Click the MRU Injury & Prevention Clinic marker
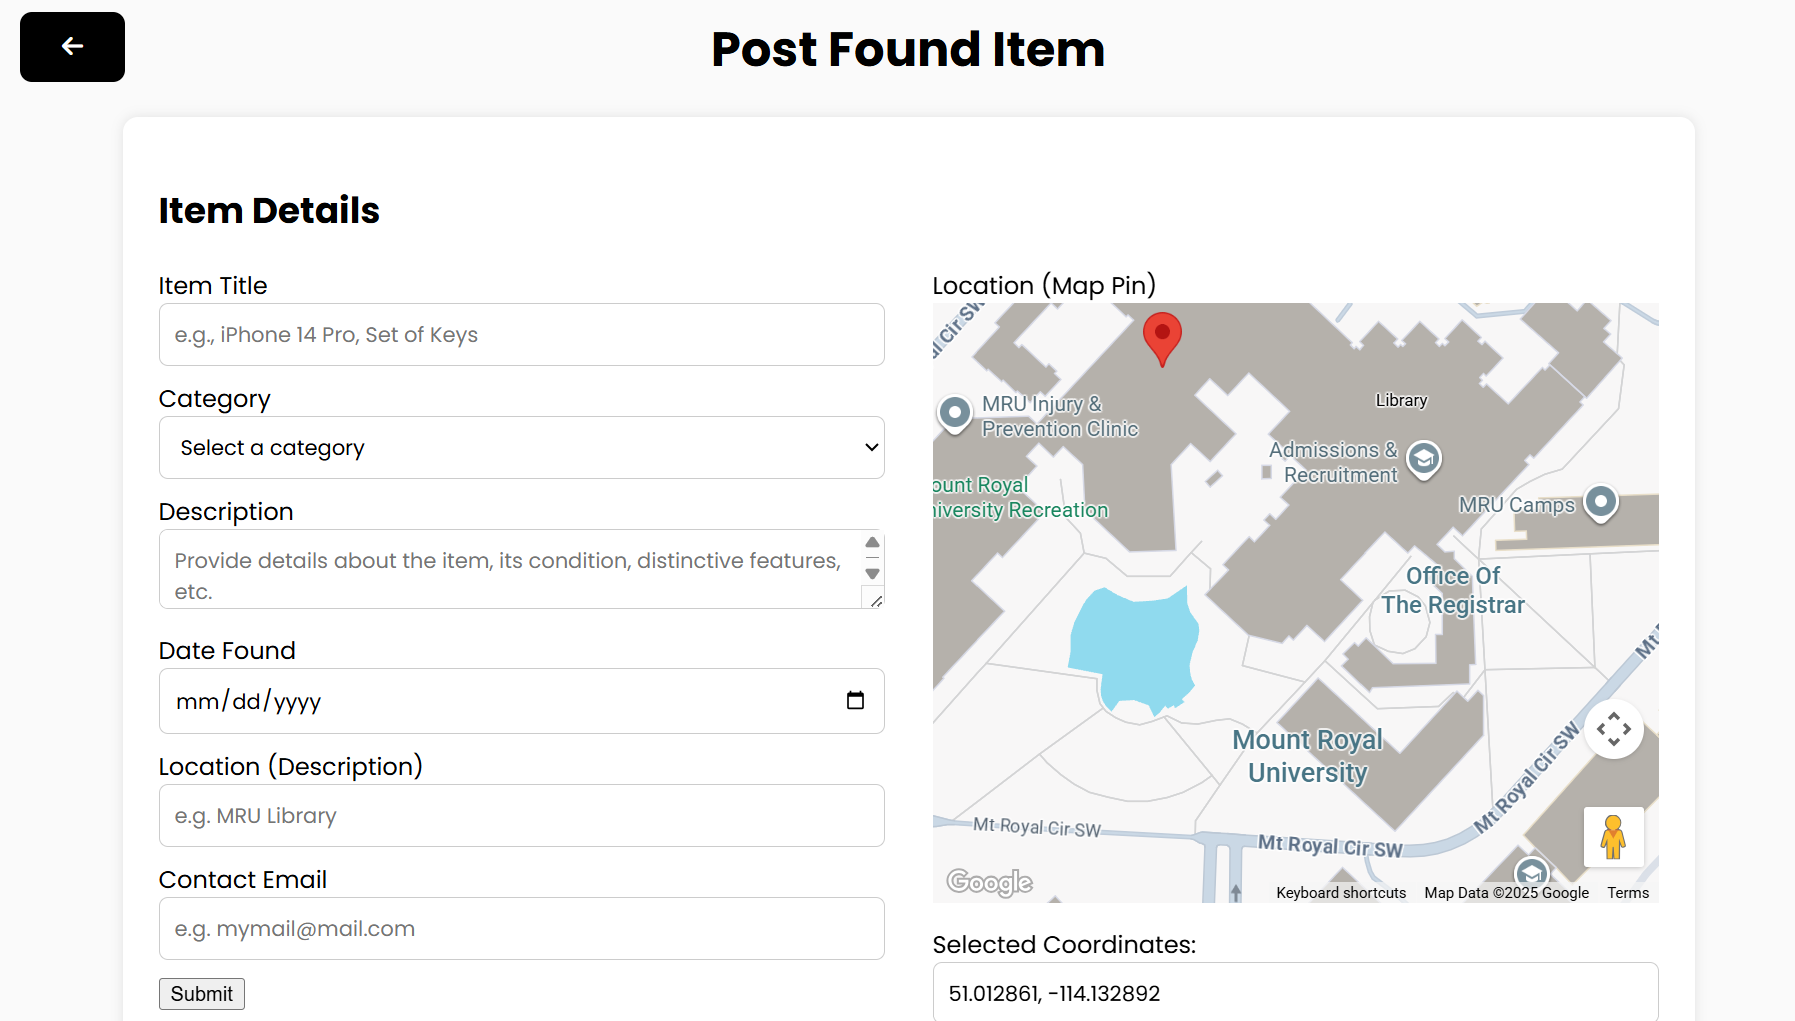 tap(955, 412)
